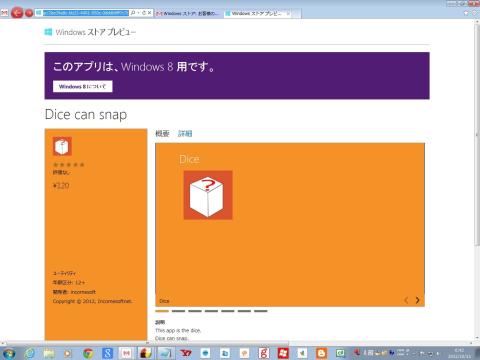Switch to the Windows ストア プレビュー tab
Screen dimensions: 480x360
click(257, 13)
